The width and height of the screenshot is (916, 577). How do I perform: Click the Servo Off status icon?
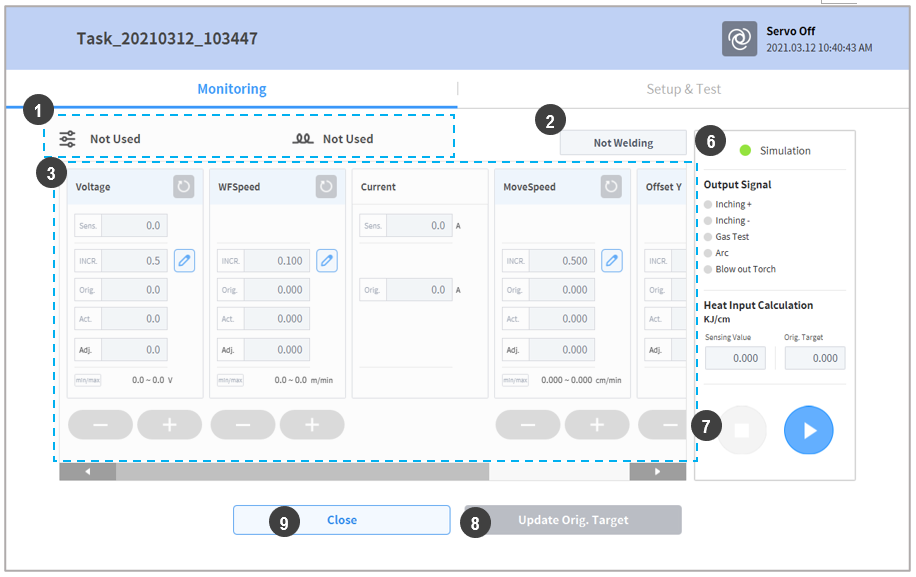point(740,39)
